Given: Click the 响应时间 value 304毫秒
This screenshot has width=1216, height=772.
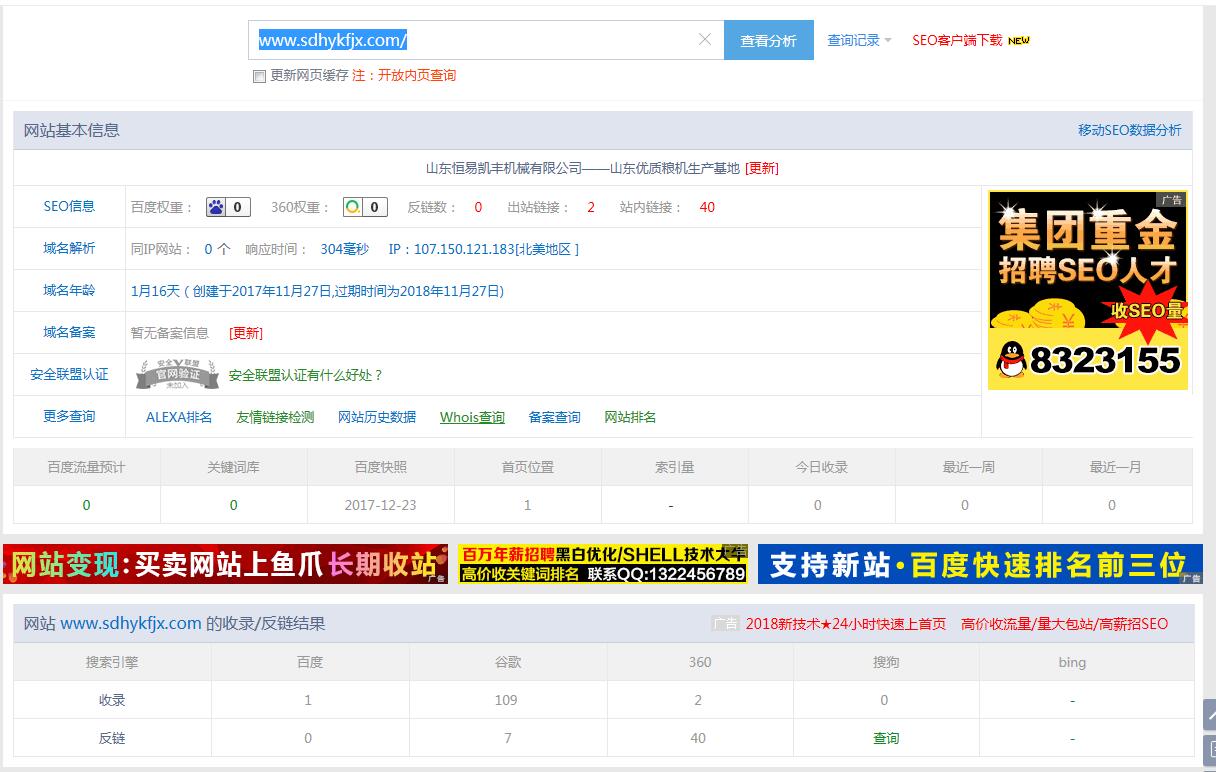Looking at the screenshot, I should 344,249.
